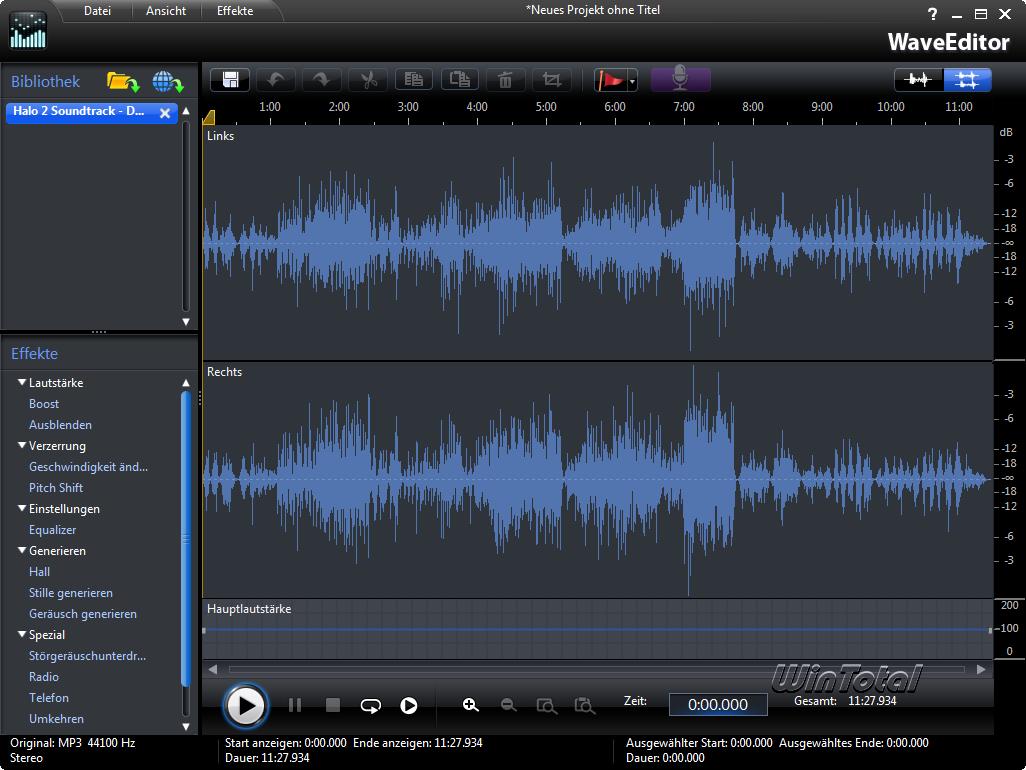Click the Hauptlautstärke volume line
Viewport: 1026px width, 770px height.
click(x=597, y=629)
